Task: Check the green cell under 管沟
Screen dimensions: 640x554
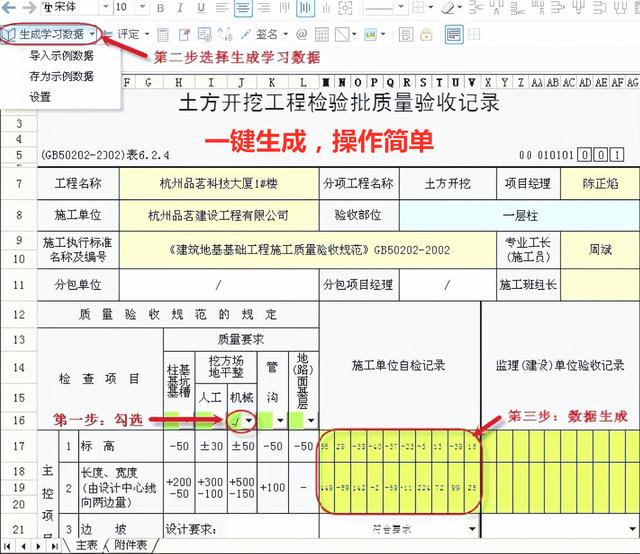Action: [x=266, y=421]
